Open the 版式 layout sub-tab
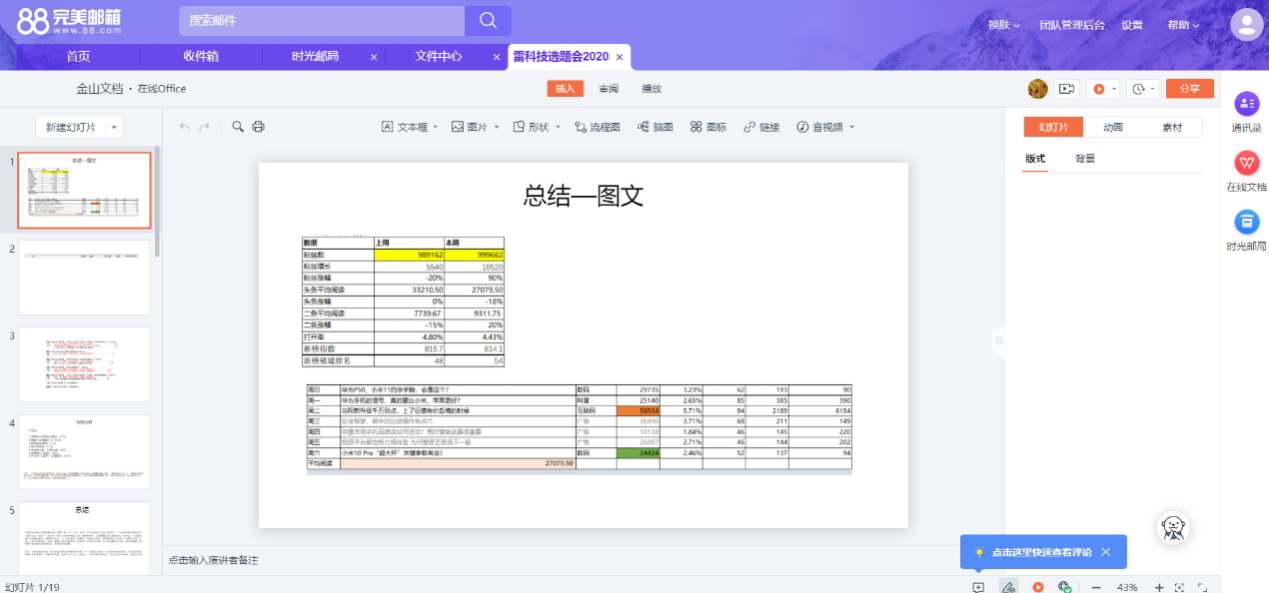Screen dimensions: 1269x593 coord(1035,159)
